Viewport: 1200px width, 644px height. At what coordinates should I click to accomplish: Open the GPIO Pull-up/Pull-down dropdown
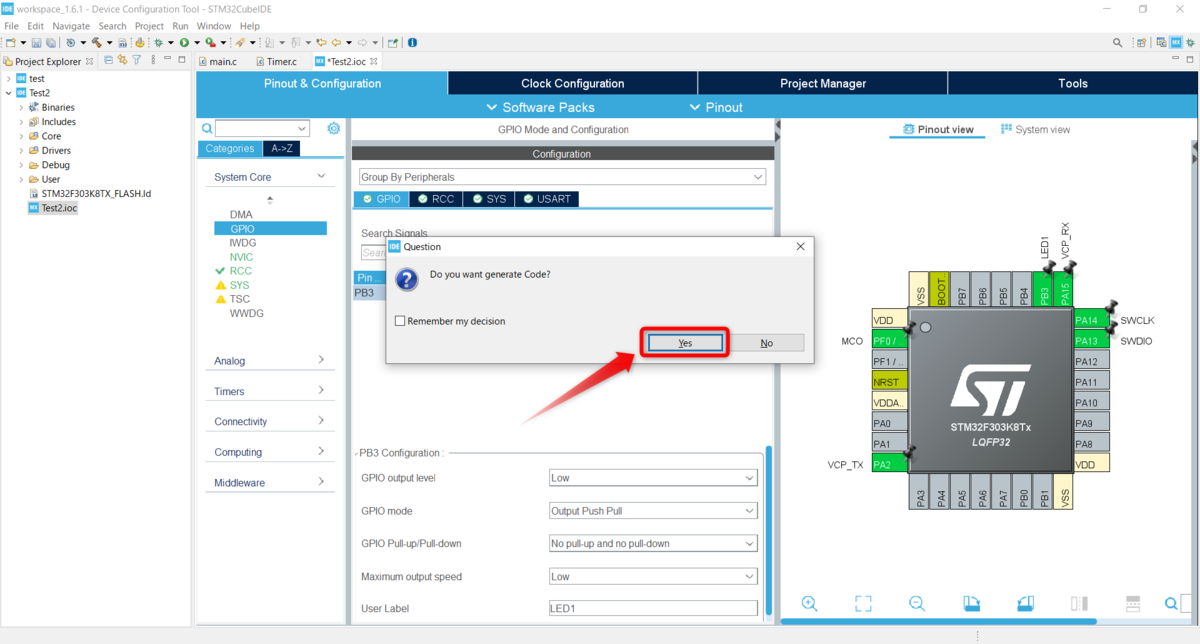click(653, 544)
